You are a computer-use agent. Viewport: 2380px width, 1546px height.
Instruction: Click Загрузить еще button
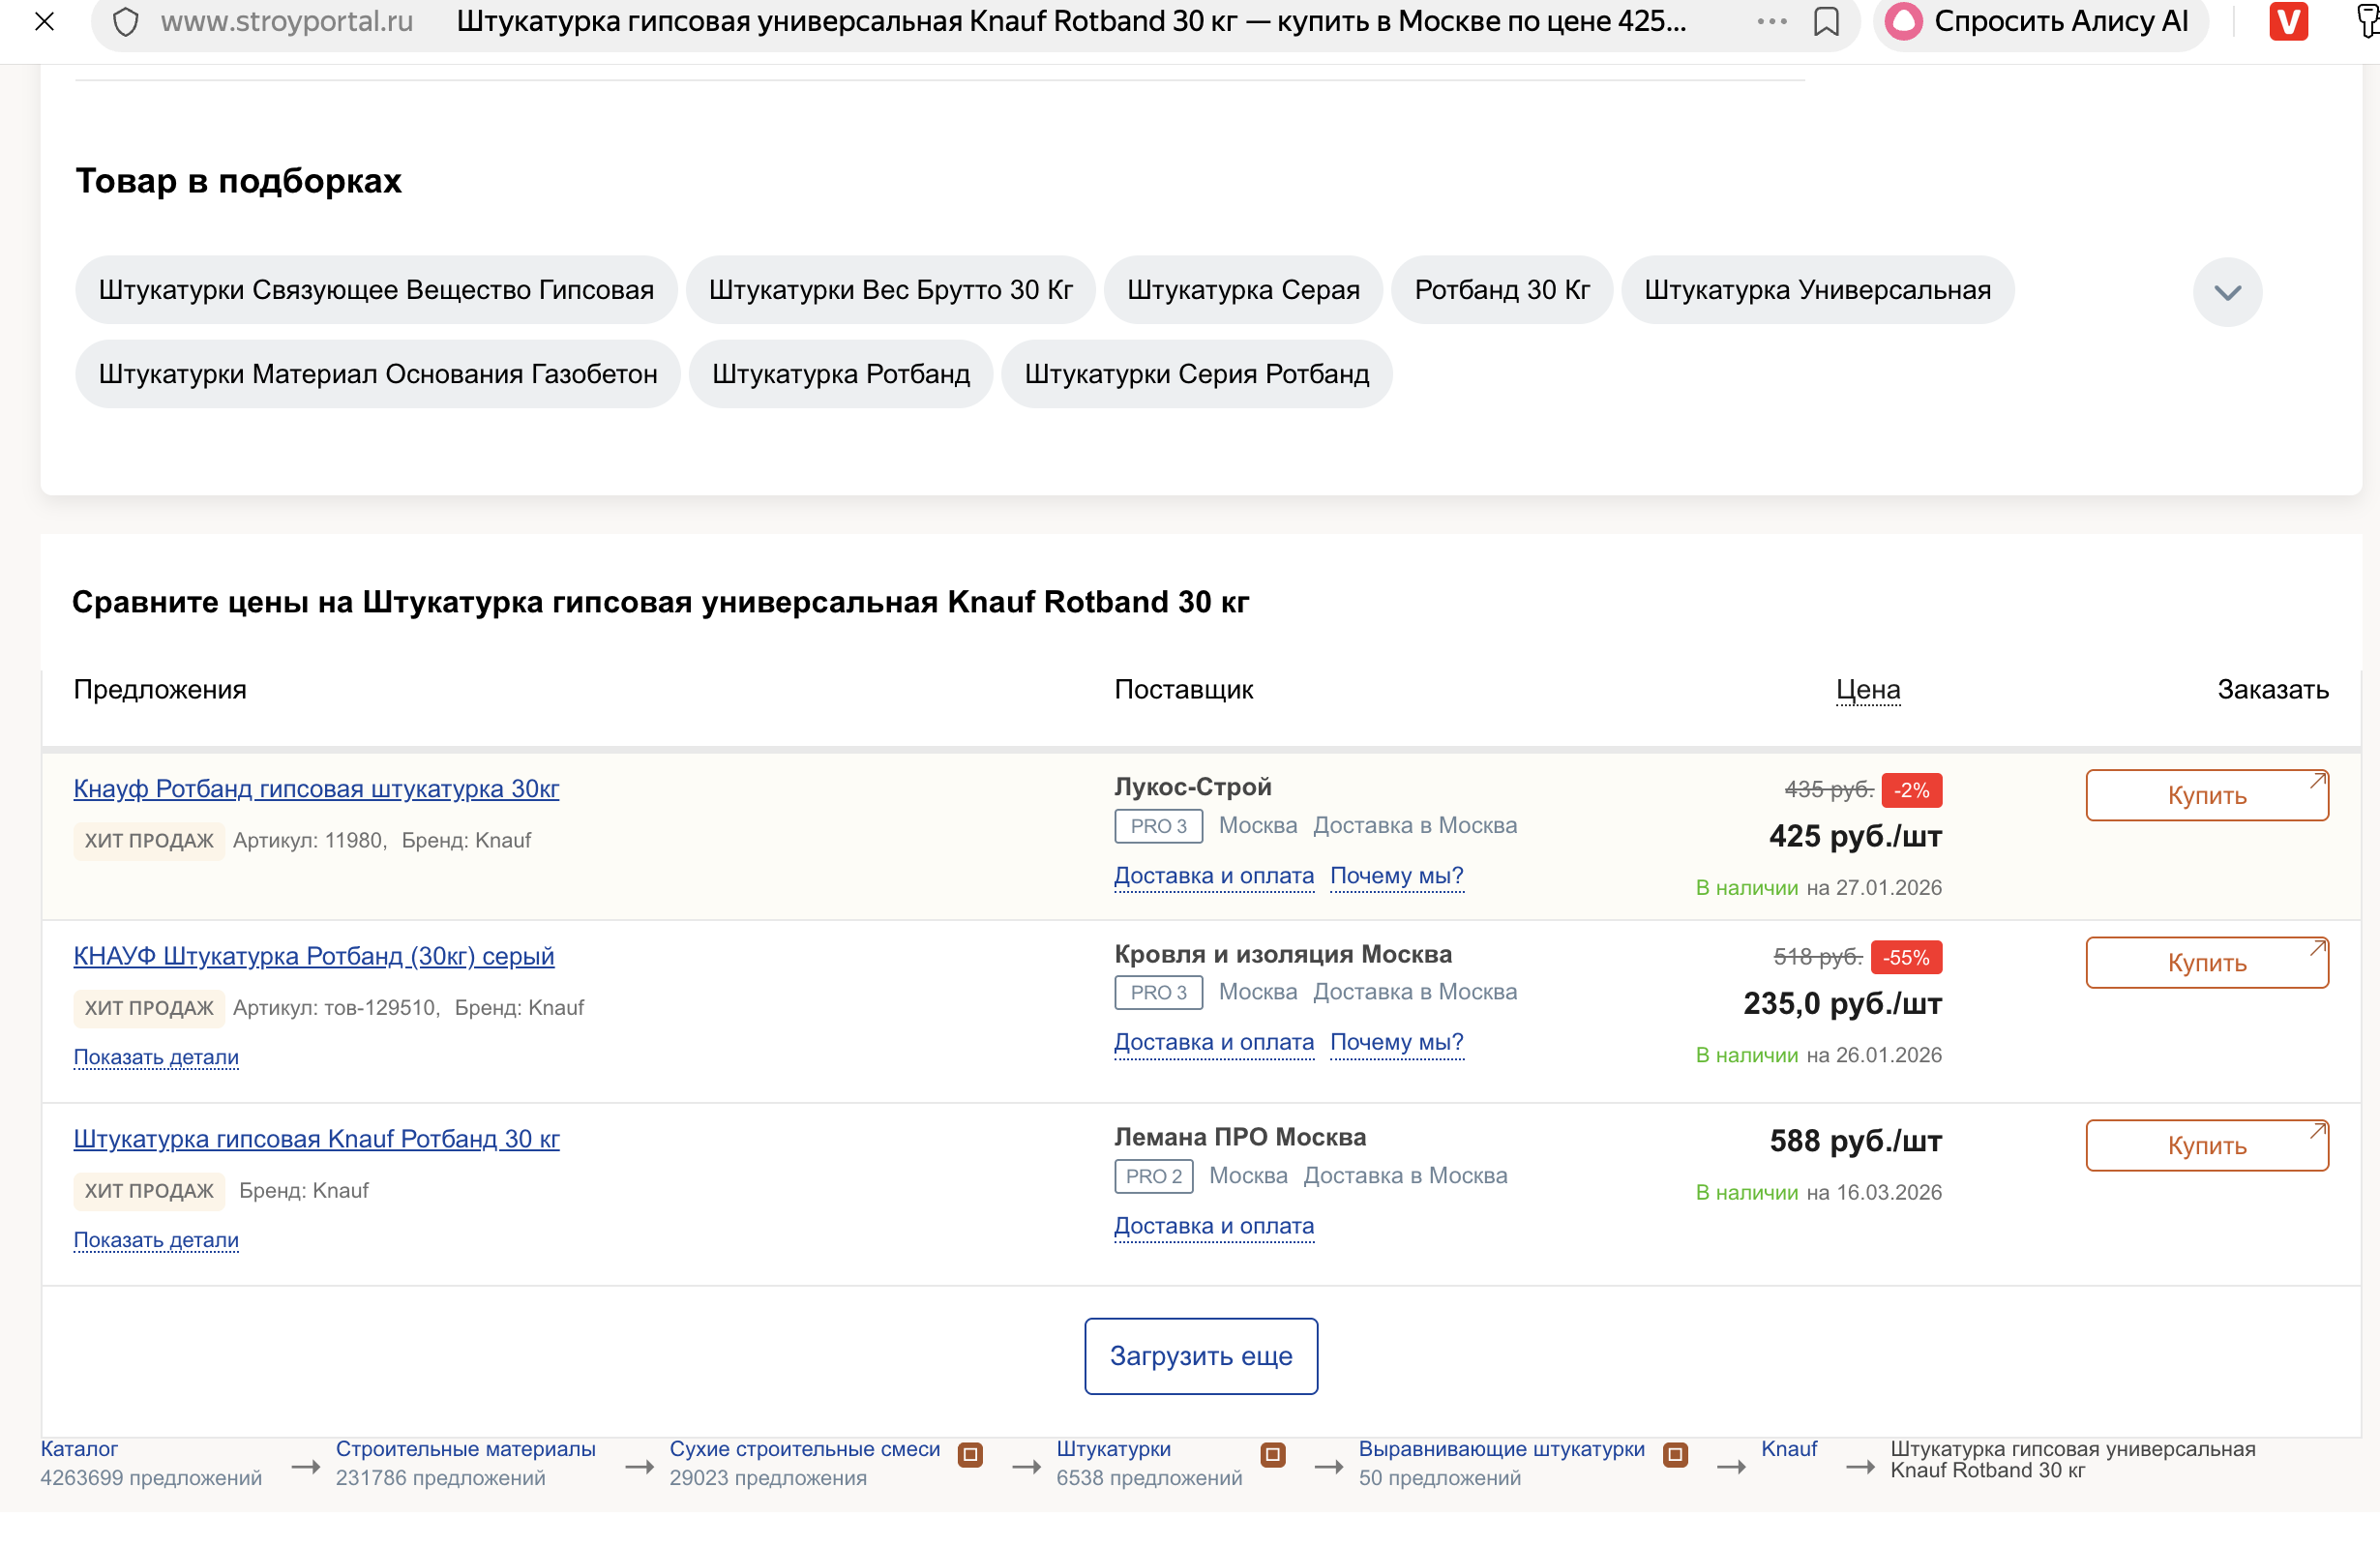click(1200, 1356)
